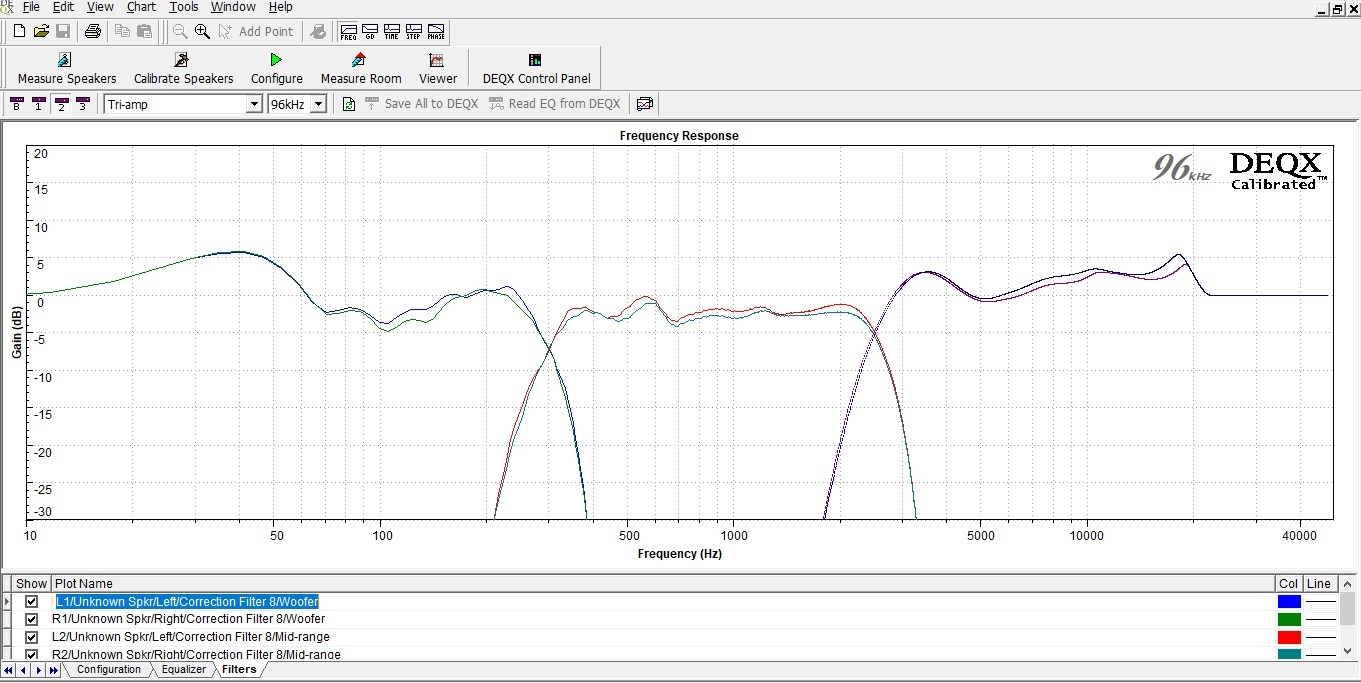This screenshot has height=683, width=1361.
Task: Click Calibrate Speakers
Action: tap(183, 69)
